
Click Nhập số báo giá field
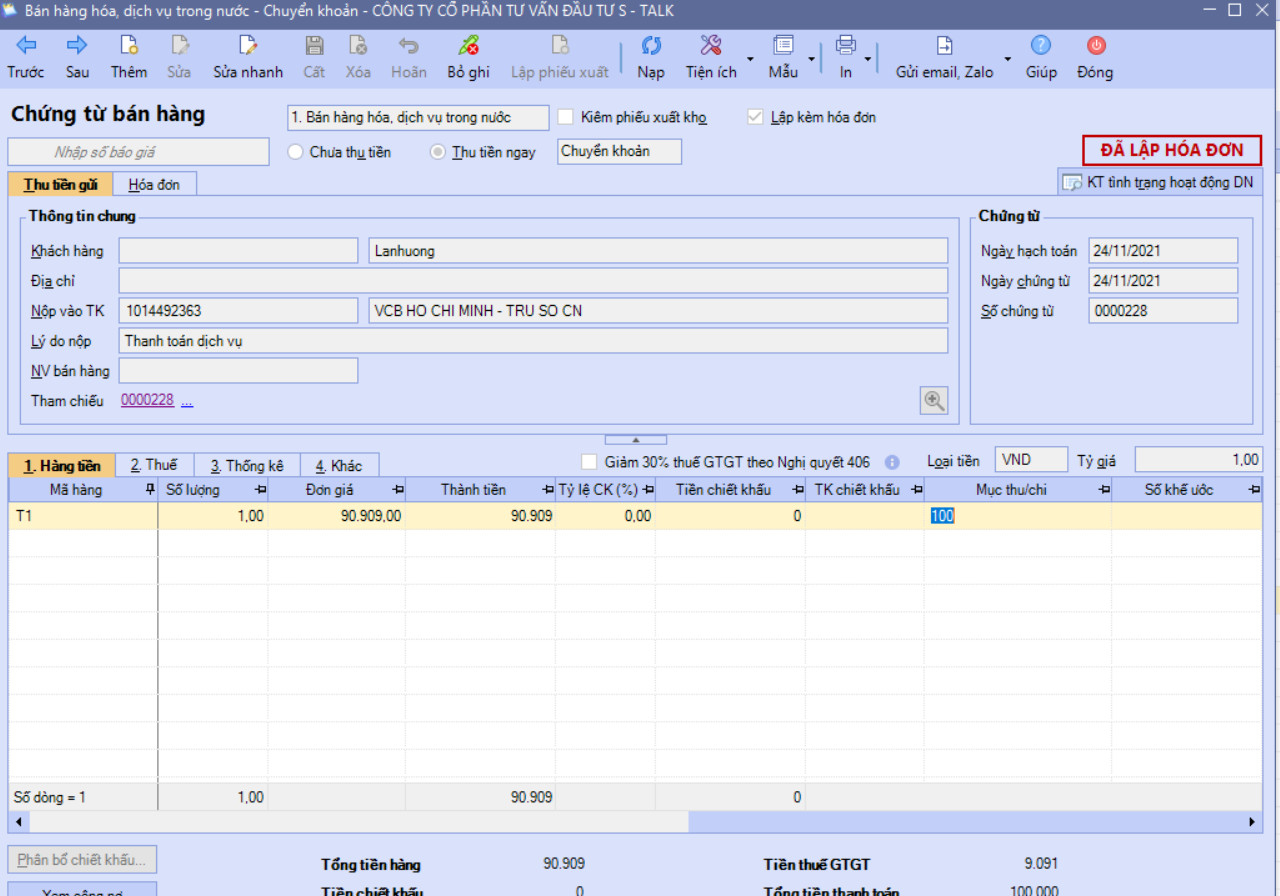click(139, 152)
